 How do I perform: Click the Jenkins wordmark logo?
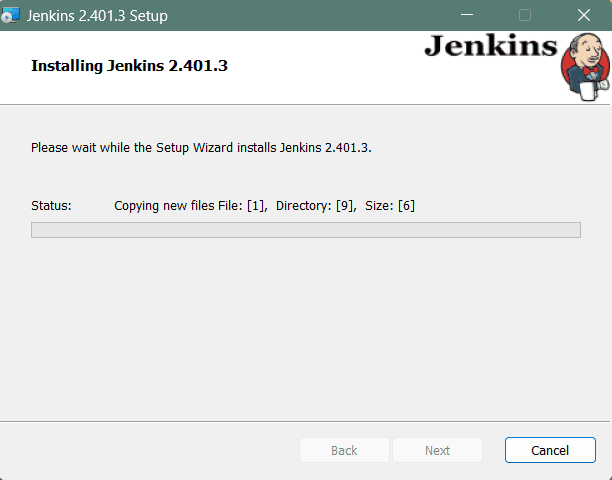[491, 47]
